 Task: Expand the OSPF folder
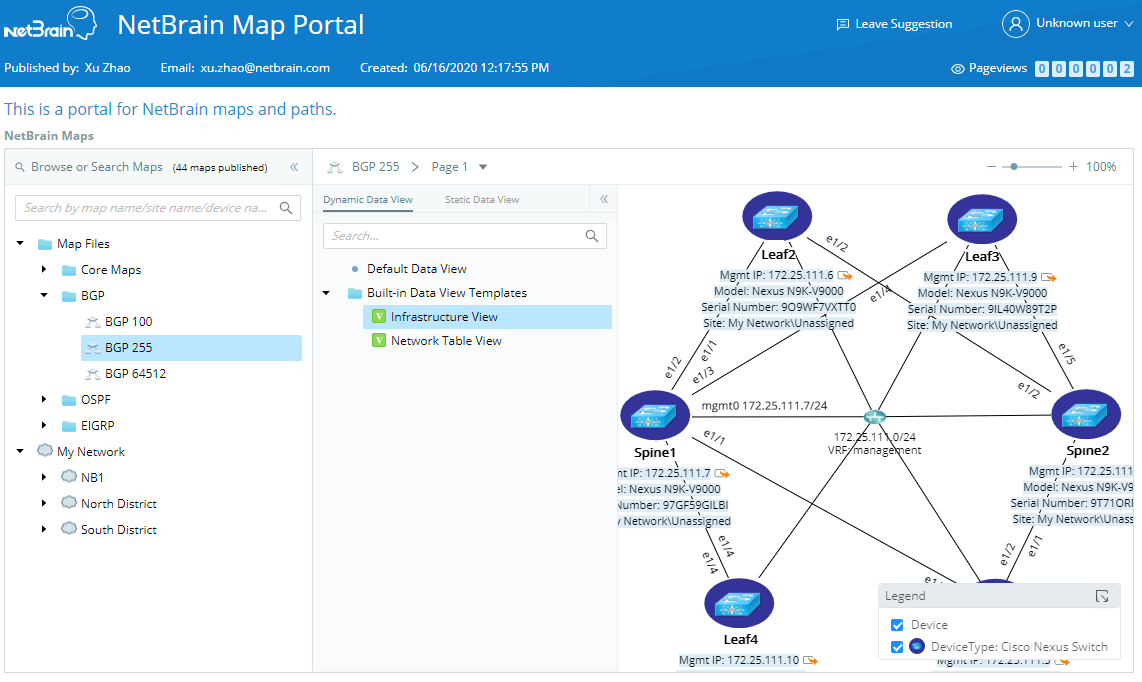click(44, 399)
